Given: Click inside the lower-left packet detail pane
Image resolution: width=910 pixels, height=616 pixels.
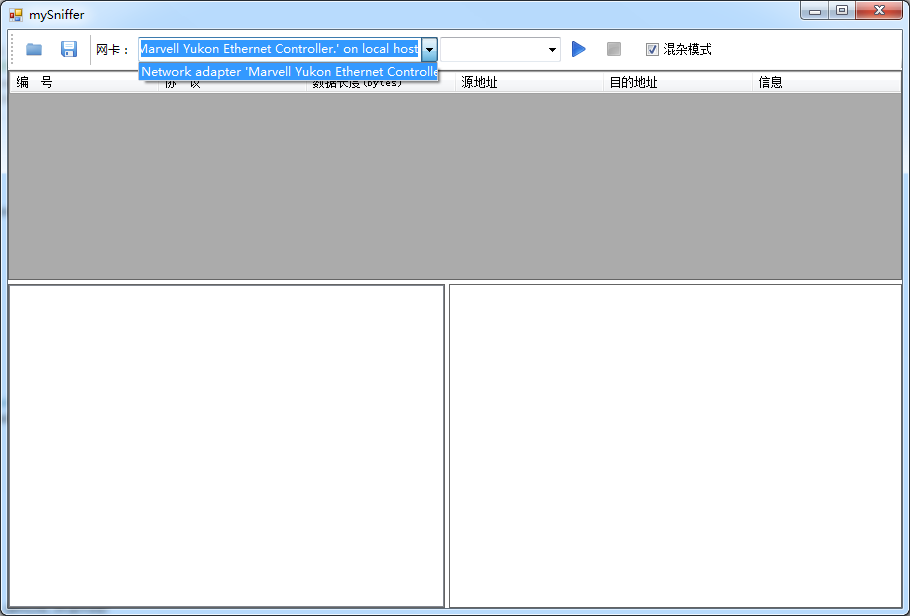Looking at the screenshot, I should 226,446.
